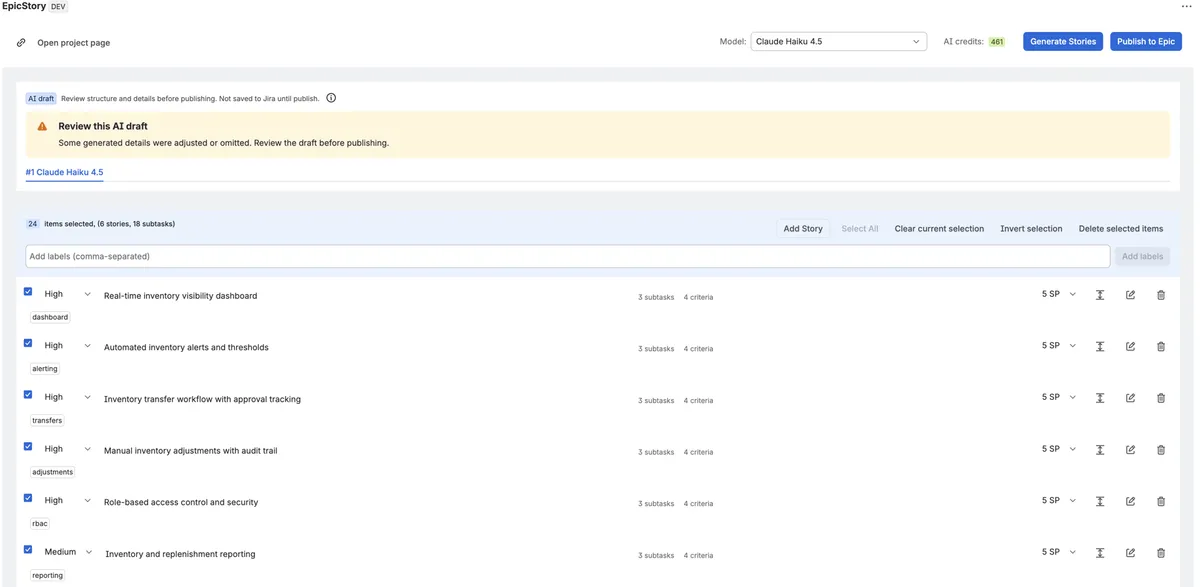Viewport: 1200px width, 587px height.
Task: Click Generate Stories button
Action: 1063,42
